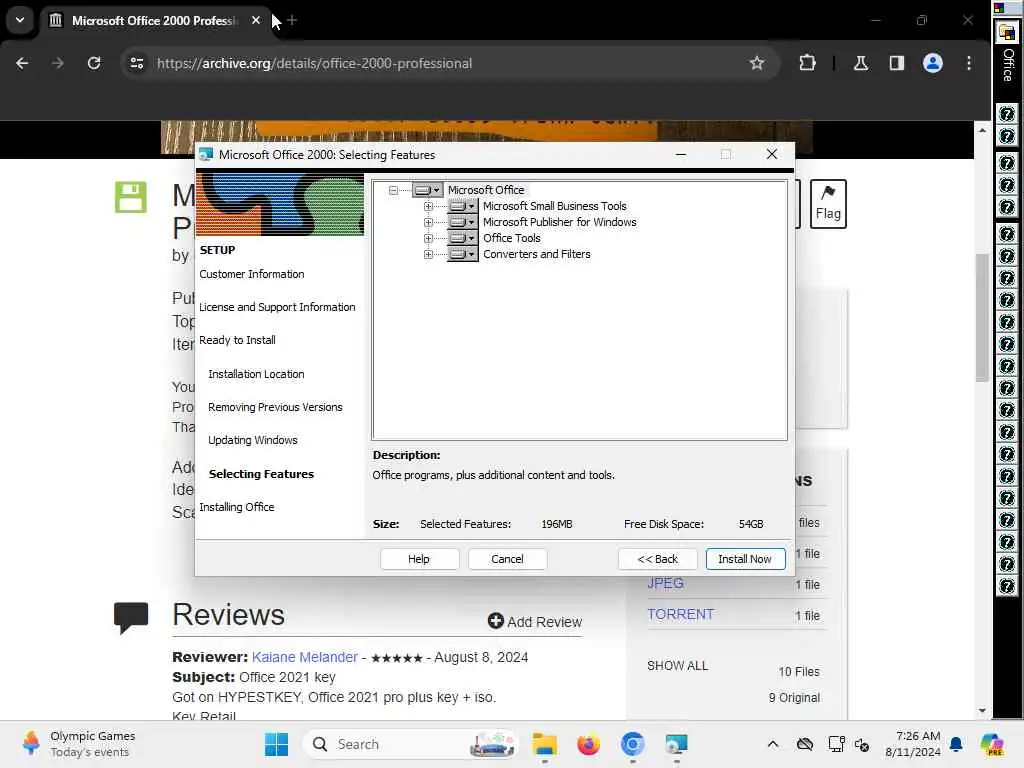
Task: Expand the Converters and Filters node
Action: (x=428, y=254)
